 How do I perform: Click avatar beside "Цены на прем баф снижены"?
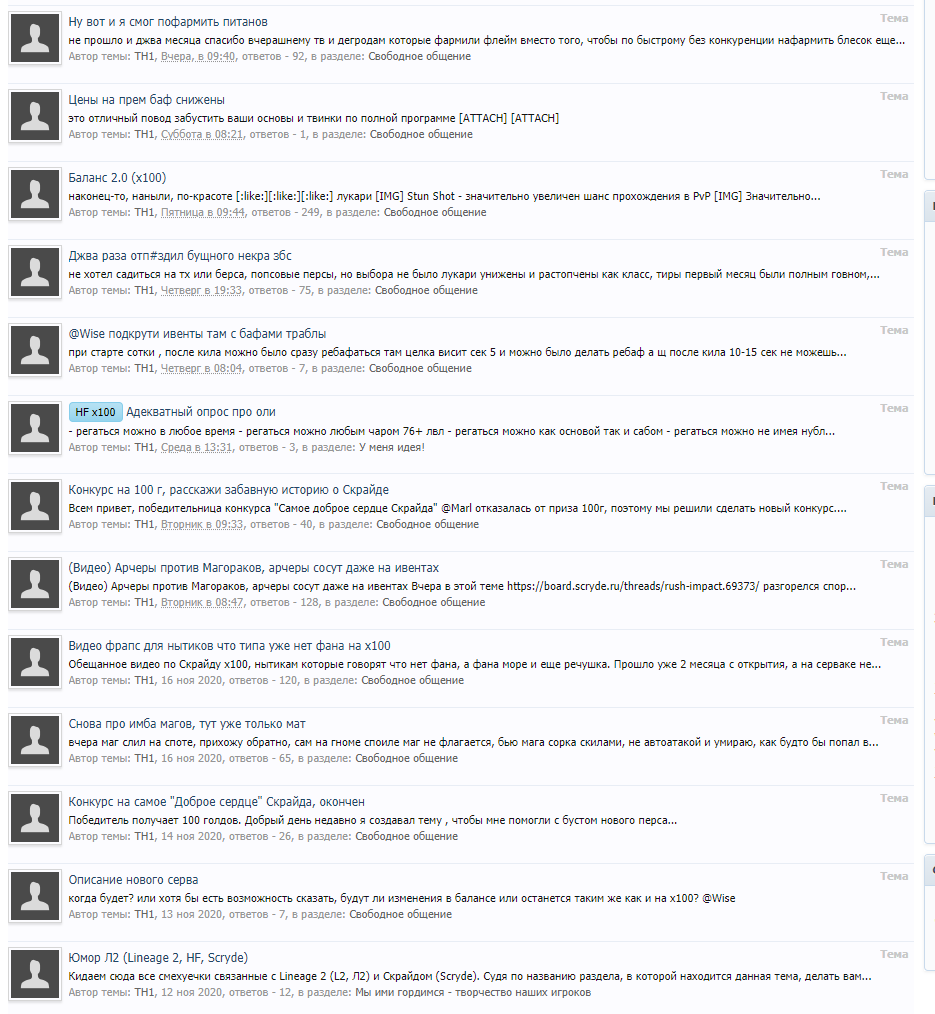click(x=35, y=116)
